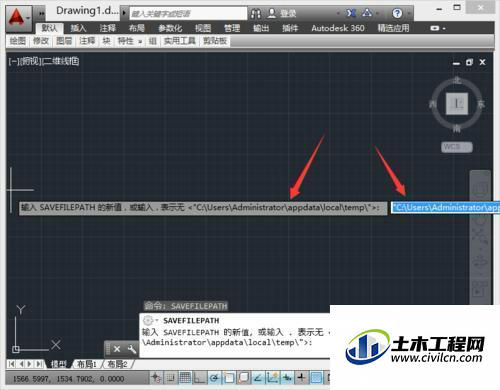Switch to the 注释 ribbon tab
Viewport: 500px width, 390px height.
click(107, 28)
